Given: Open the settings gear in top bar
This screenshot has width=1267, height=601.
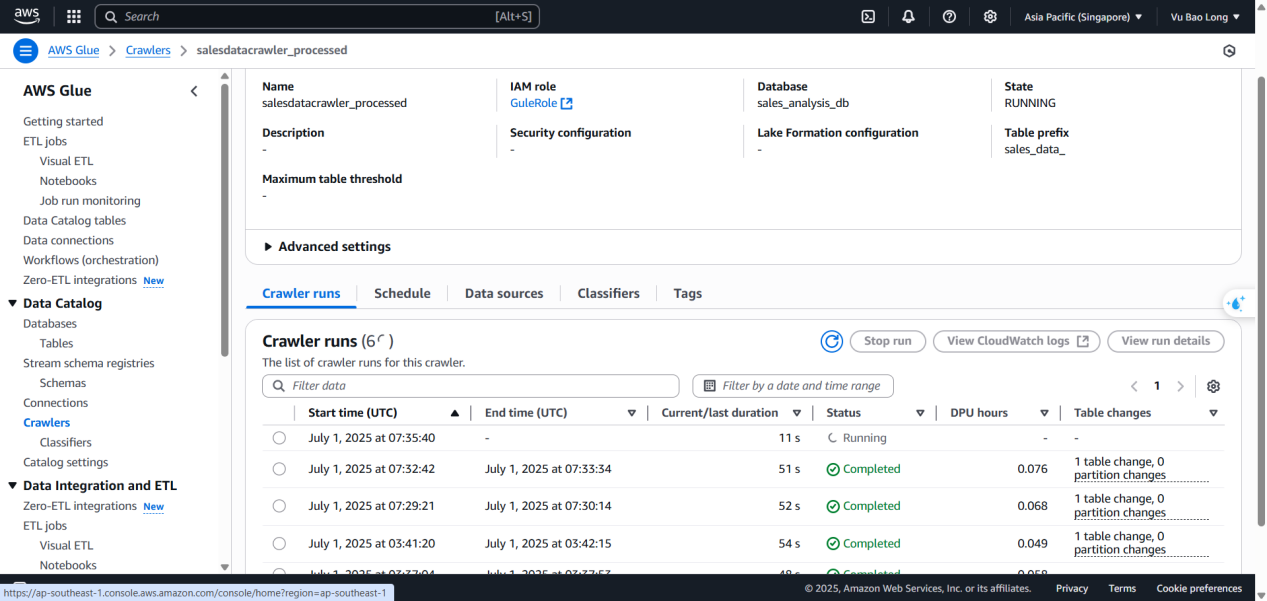Looking at the screenshot, I should [x=990, y=17].
